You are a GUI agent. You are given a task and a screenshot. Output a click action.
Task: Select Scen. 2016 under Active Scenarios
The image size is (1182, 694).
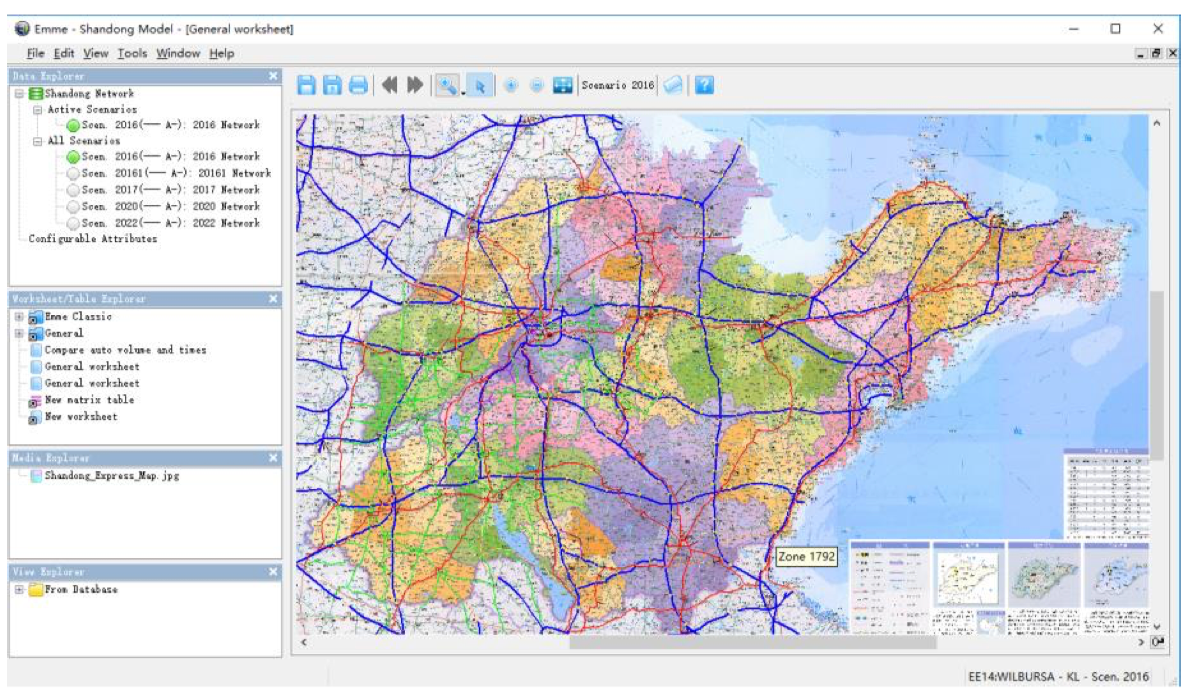(170, 125)
